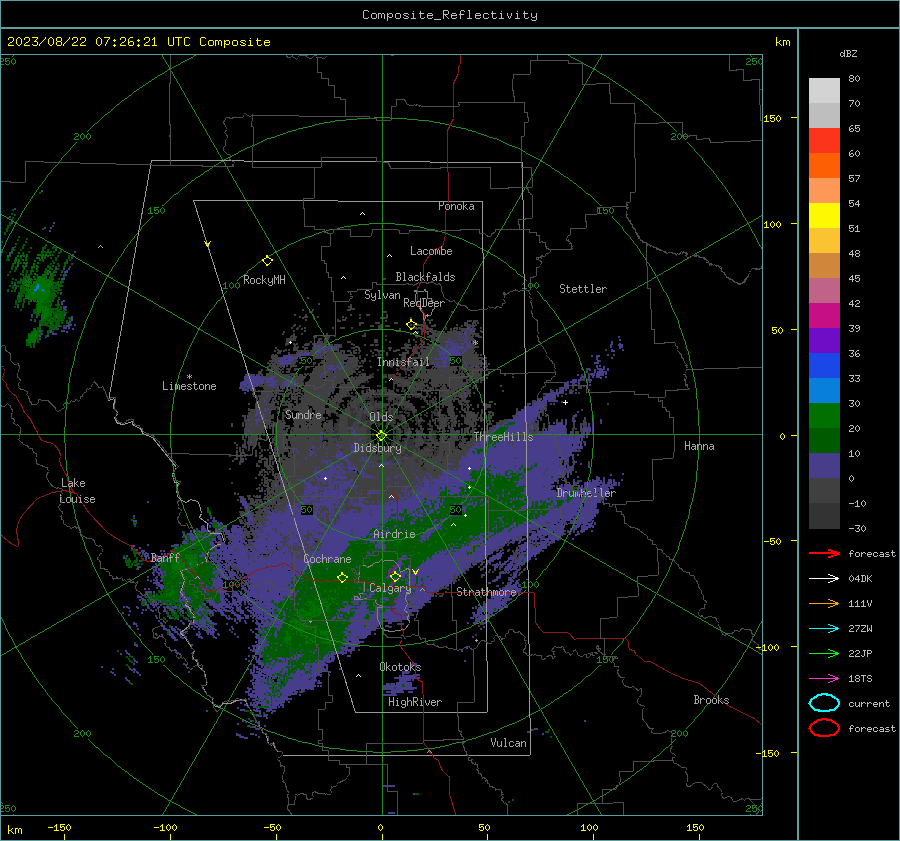The height and width of the screenshot is (841, 900).
Task: Click the yellow diamond marker below Cochrane
Action: point(342,577)
